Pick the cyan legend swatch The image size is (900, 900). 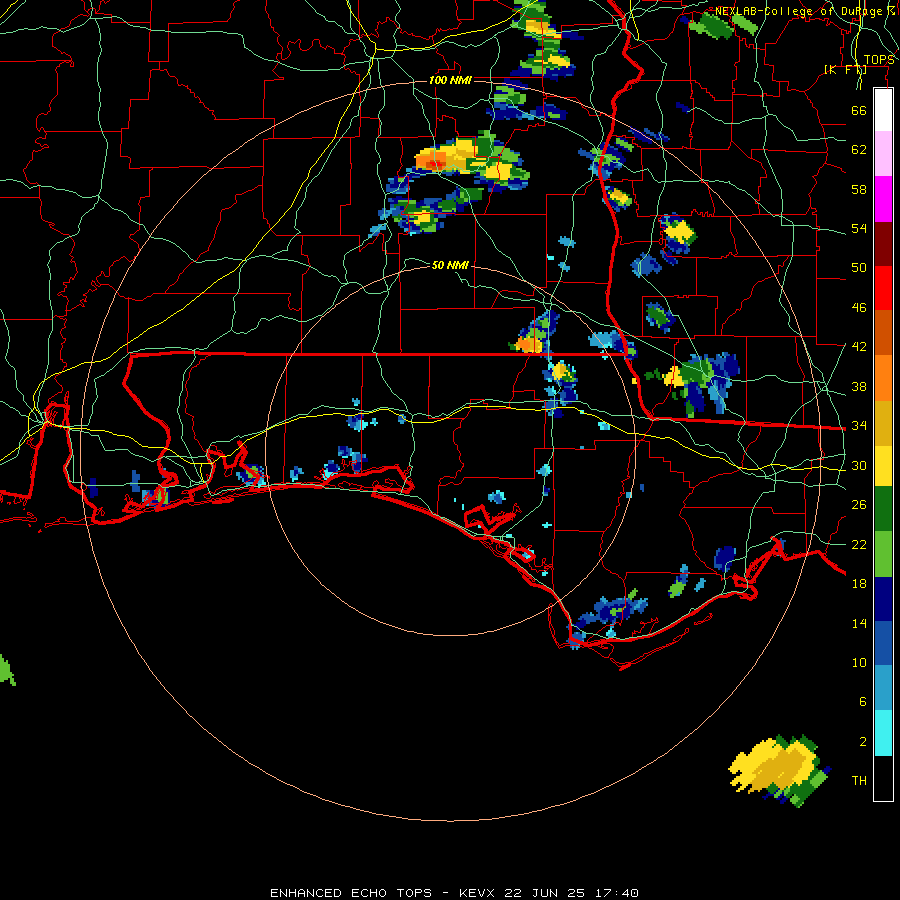883,733
